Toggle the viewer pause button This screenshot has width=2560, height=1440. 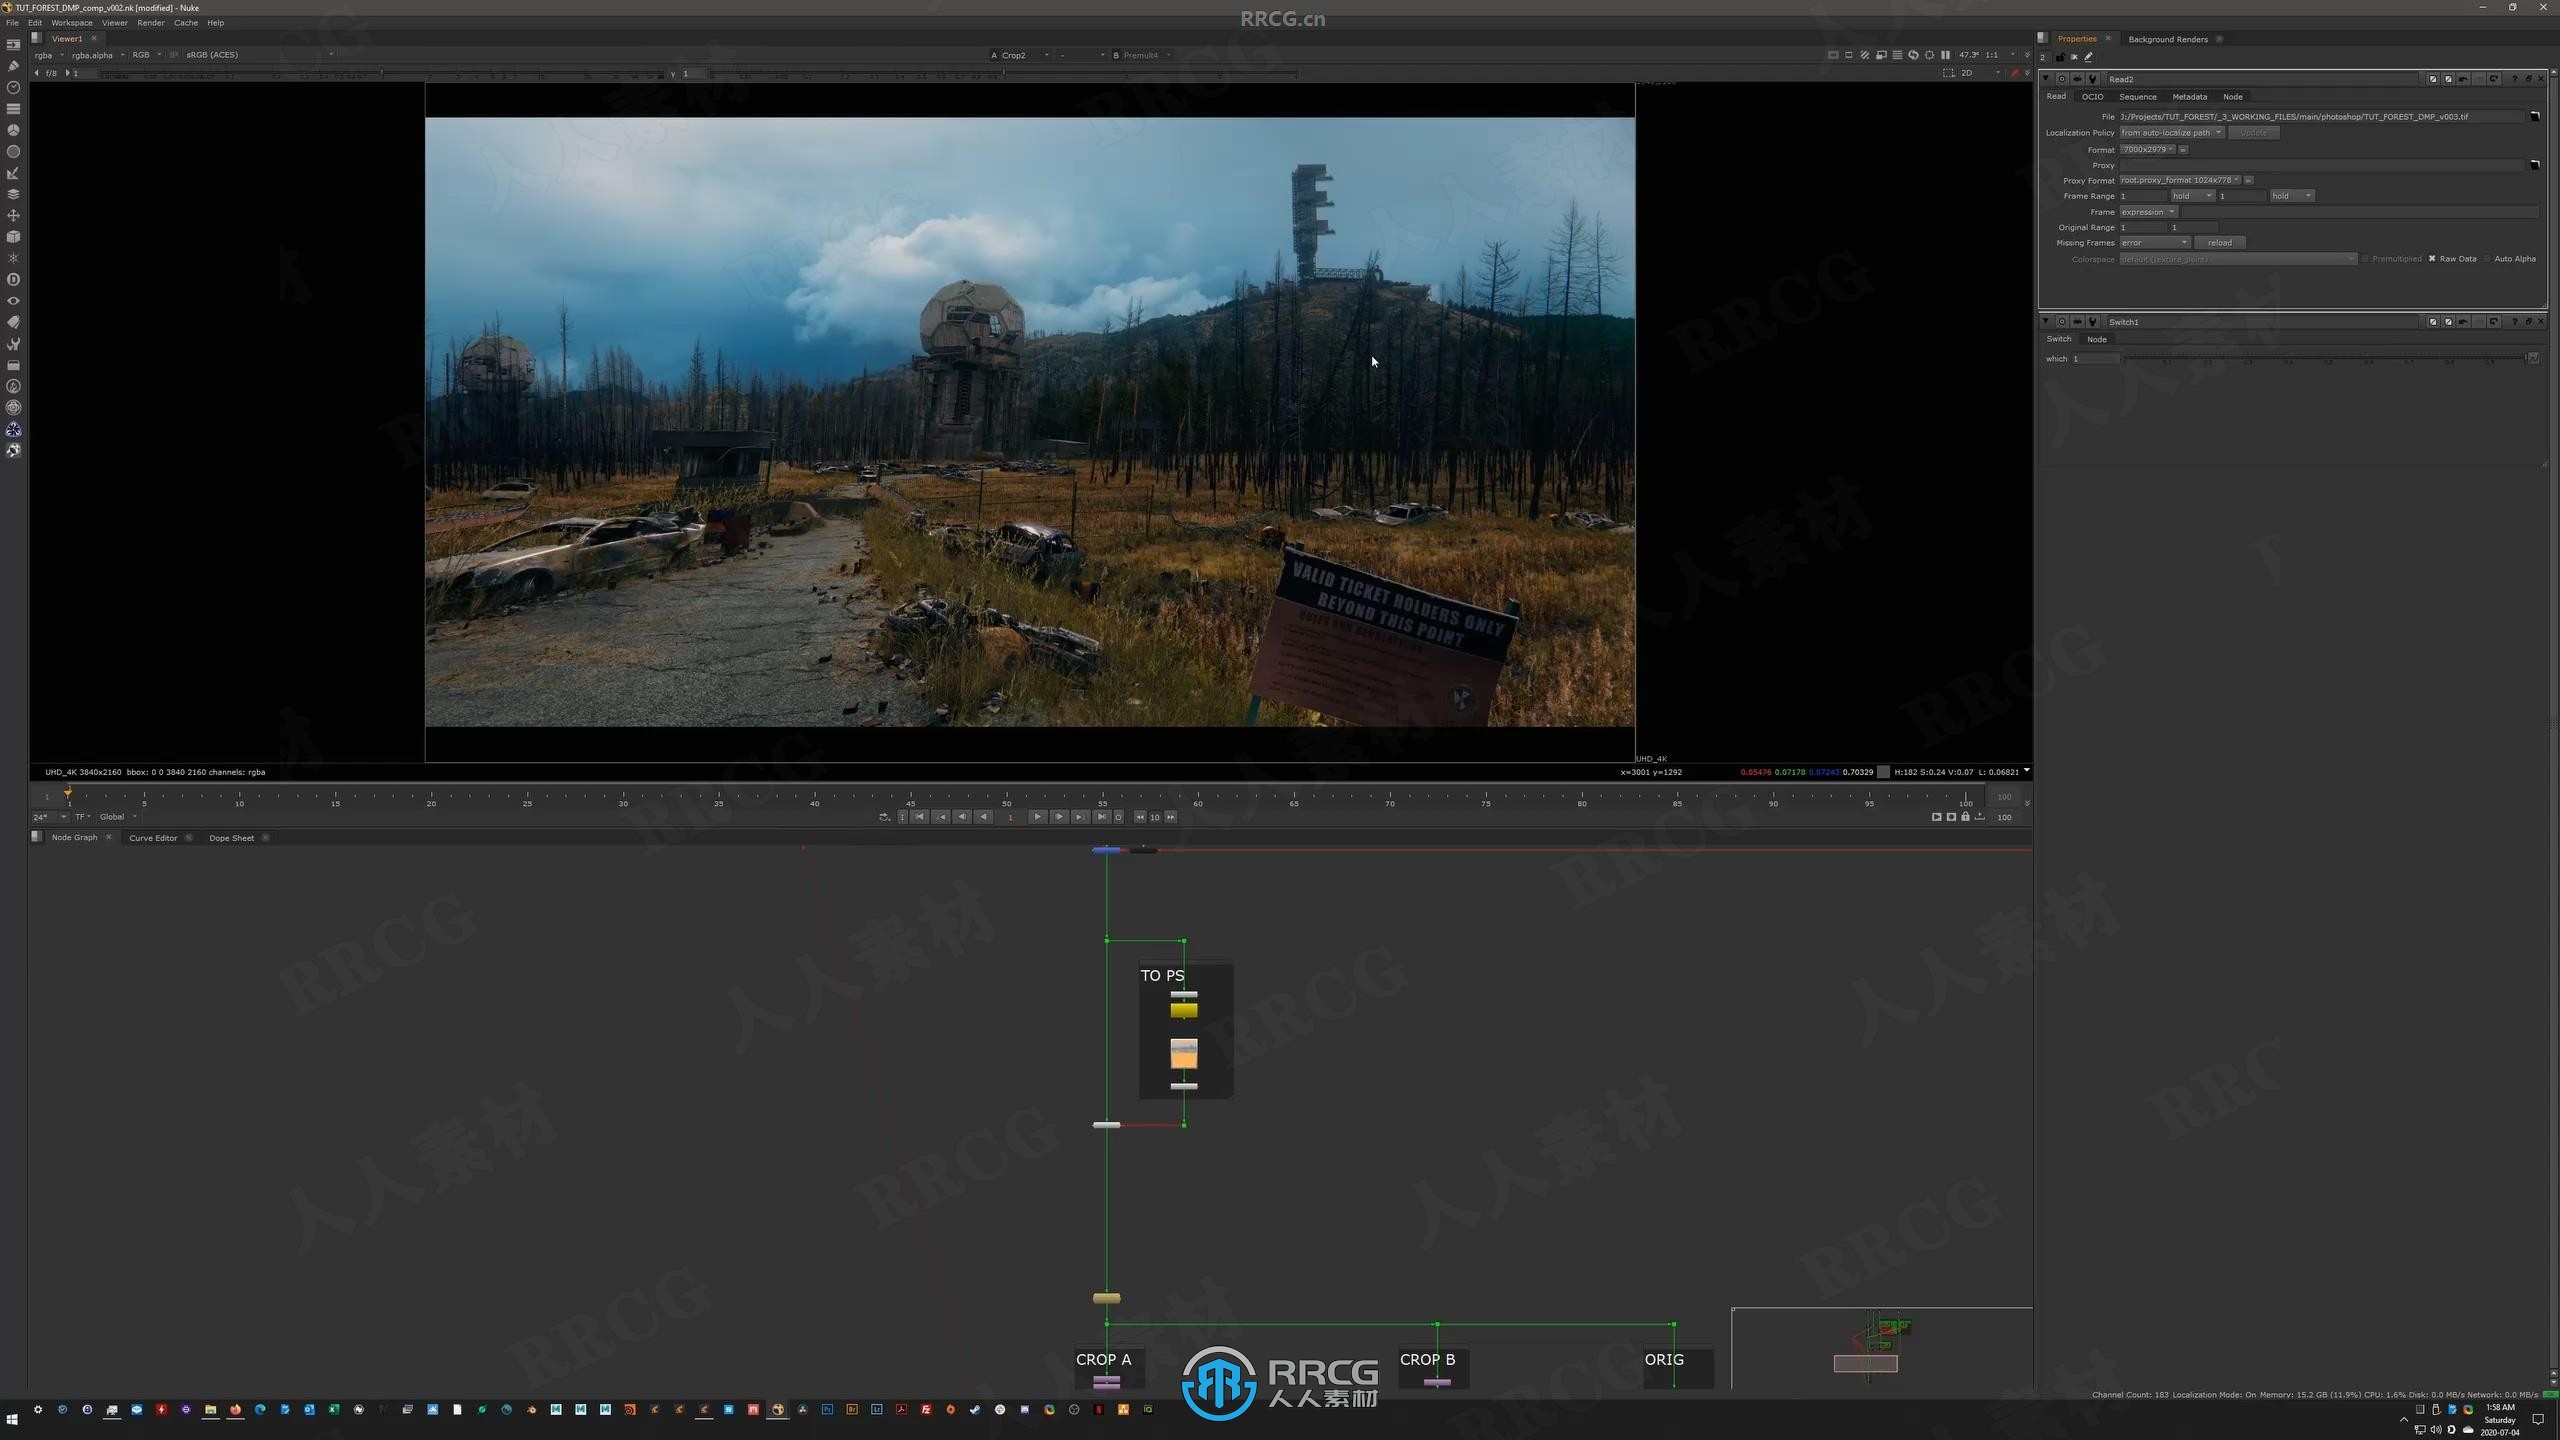1945,55
